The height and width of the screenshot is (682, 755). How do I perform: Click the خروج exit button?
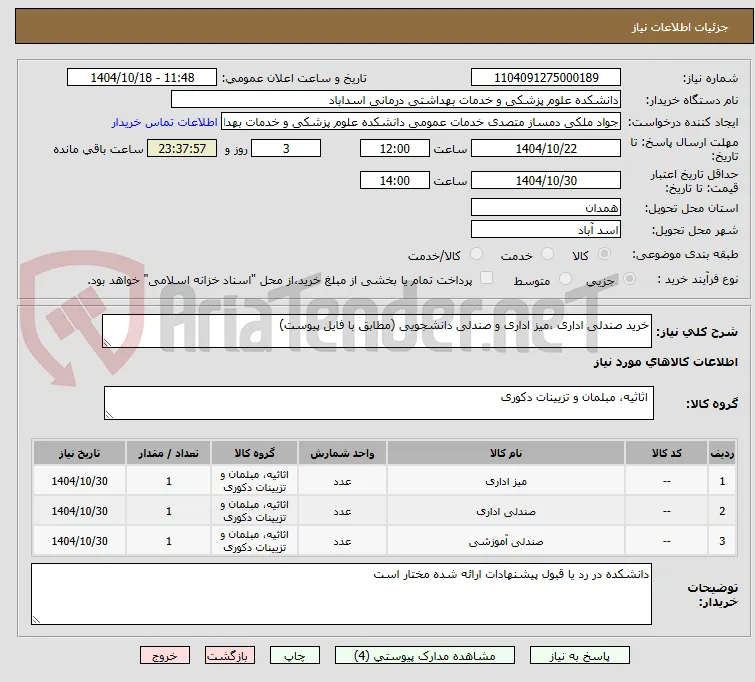tap(165, 656)
